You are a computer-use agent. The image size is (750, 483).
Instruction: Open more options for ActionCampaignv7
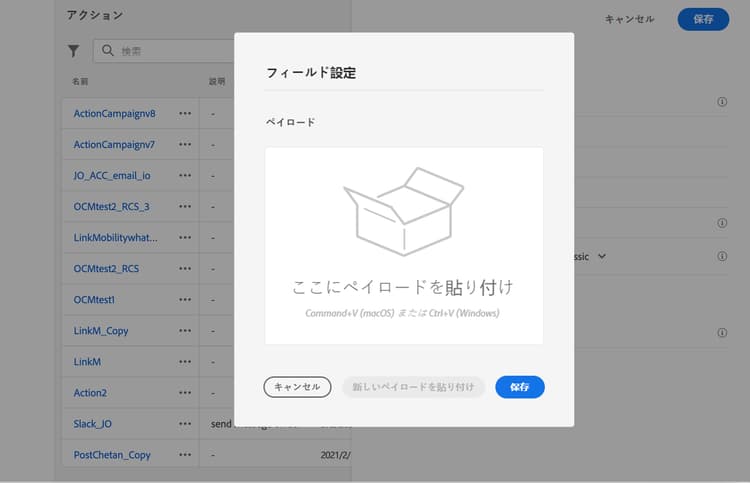185,144
